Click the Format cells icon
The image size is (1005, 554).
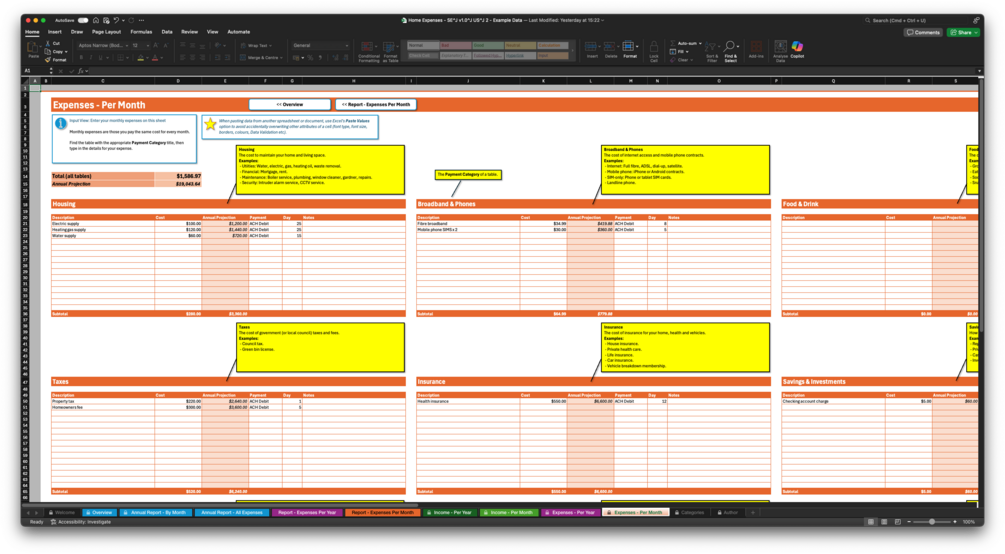click(629, 46)
